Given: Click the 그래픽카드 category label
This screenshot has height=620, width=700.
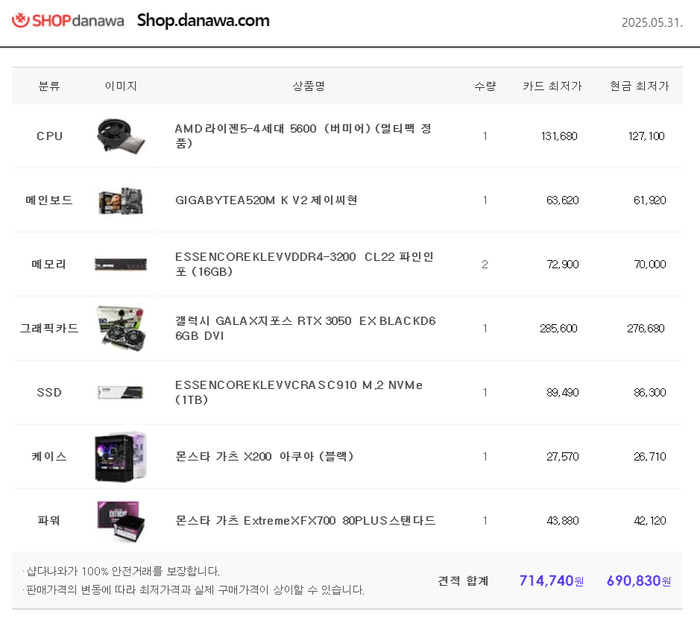Looking at the screenshot, I should (x=49, y=329).
